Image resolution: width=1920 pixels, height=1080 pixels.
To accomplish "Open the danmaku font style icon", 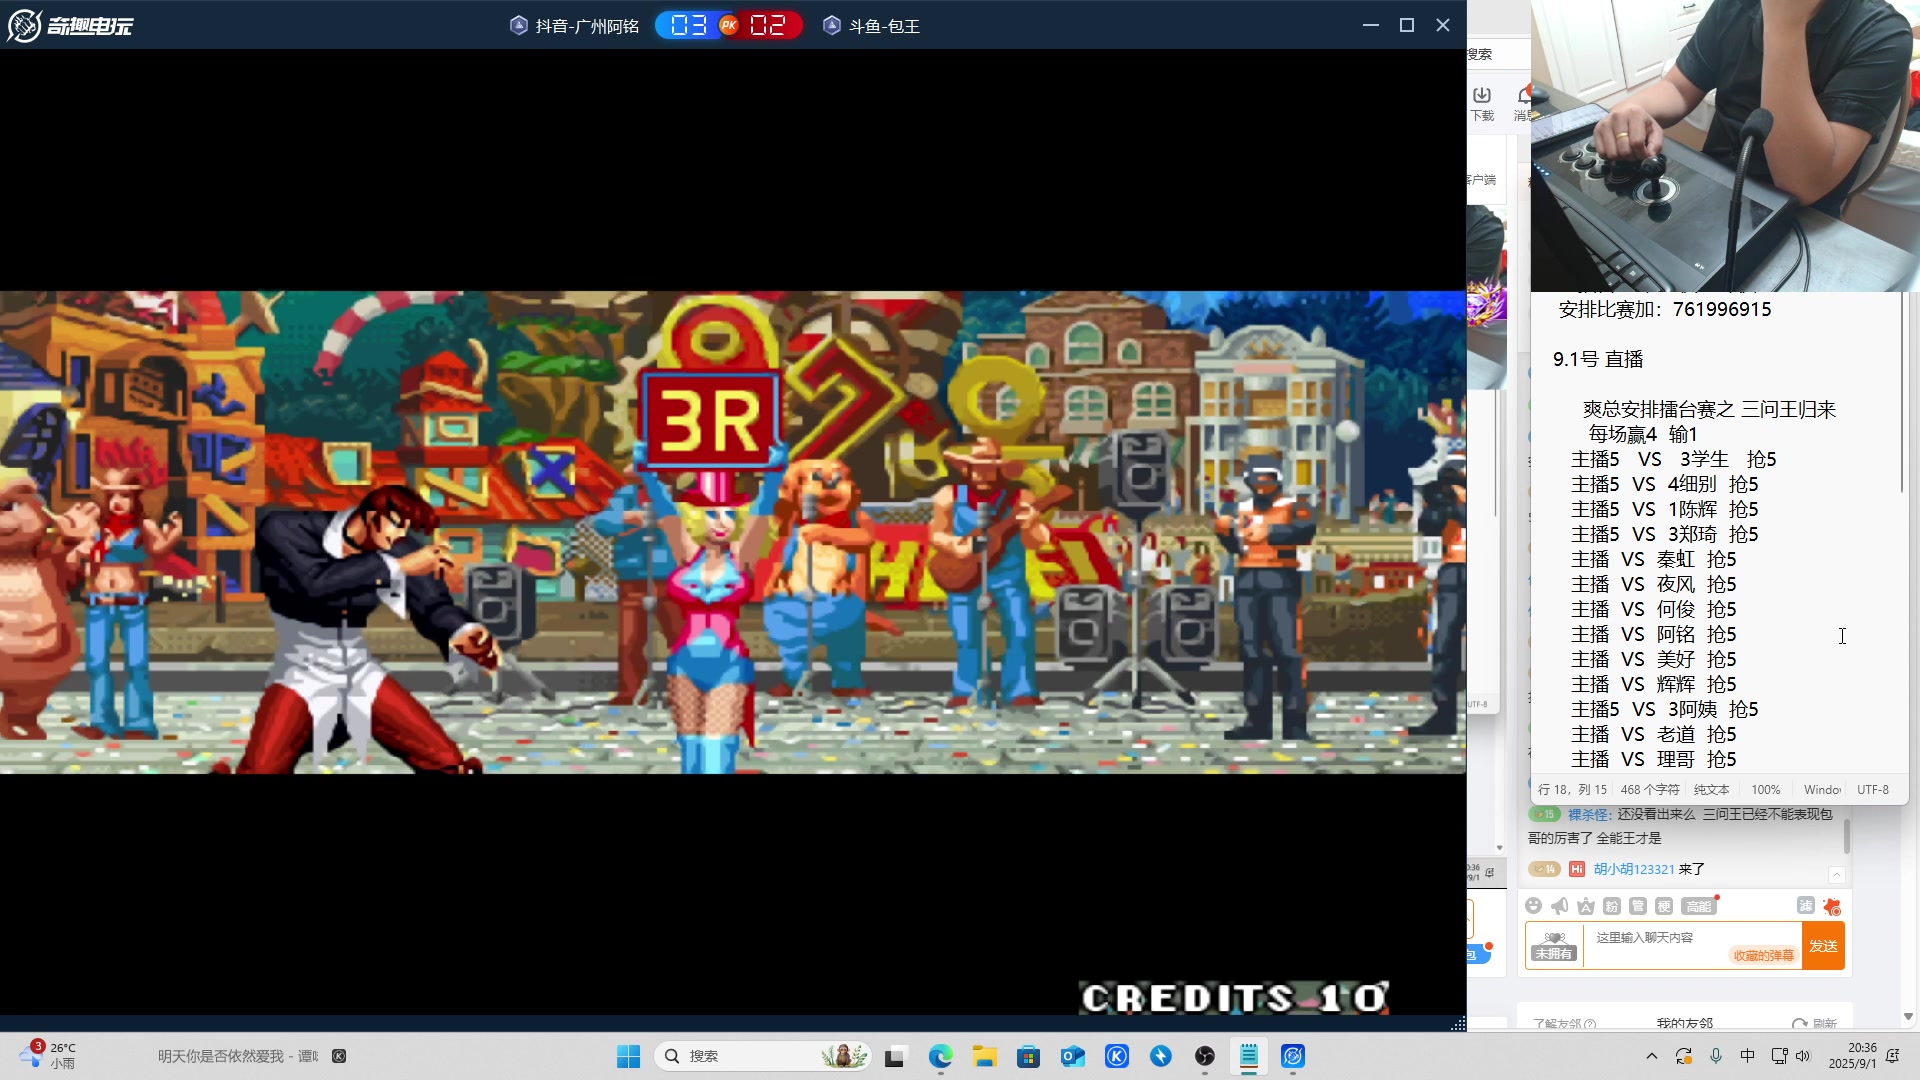I will (1585, 906).
